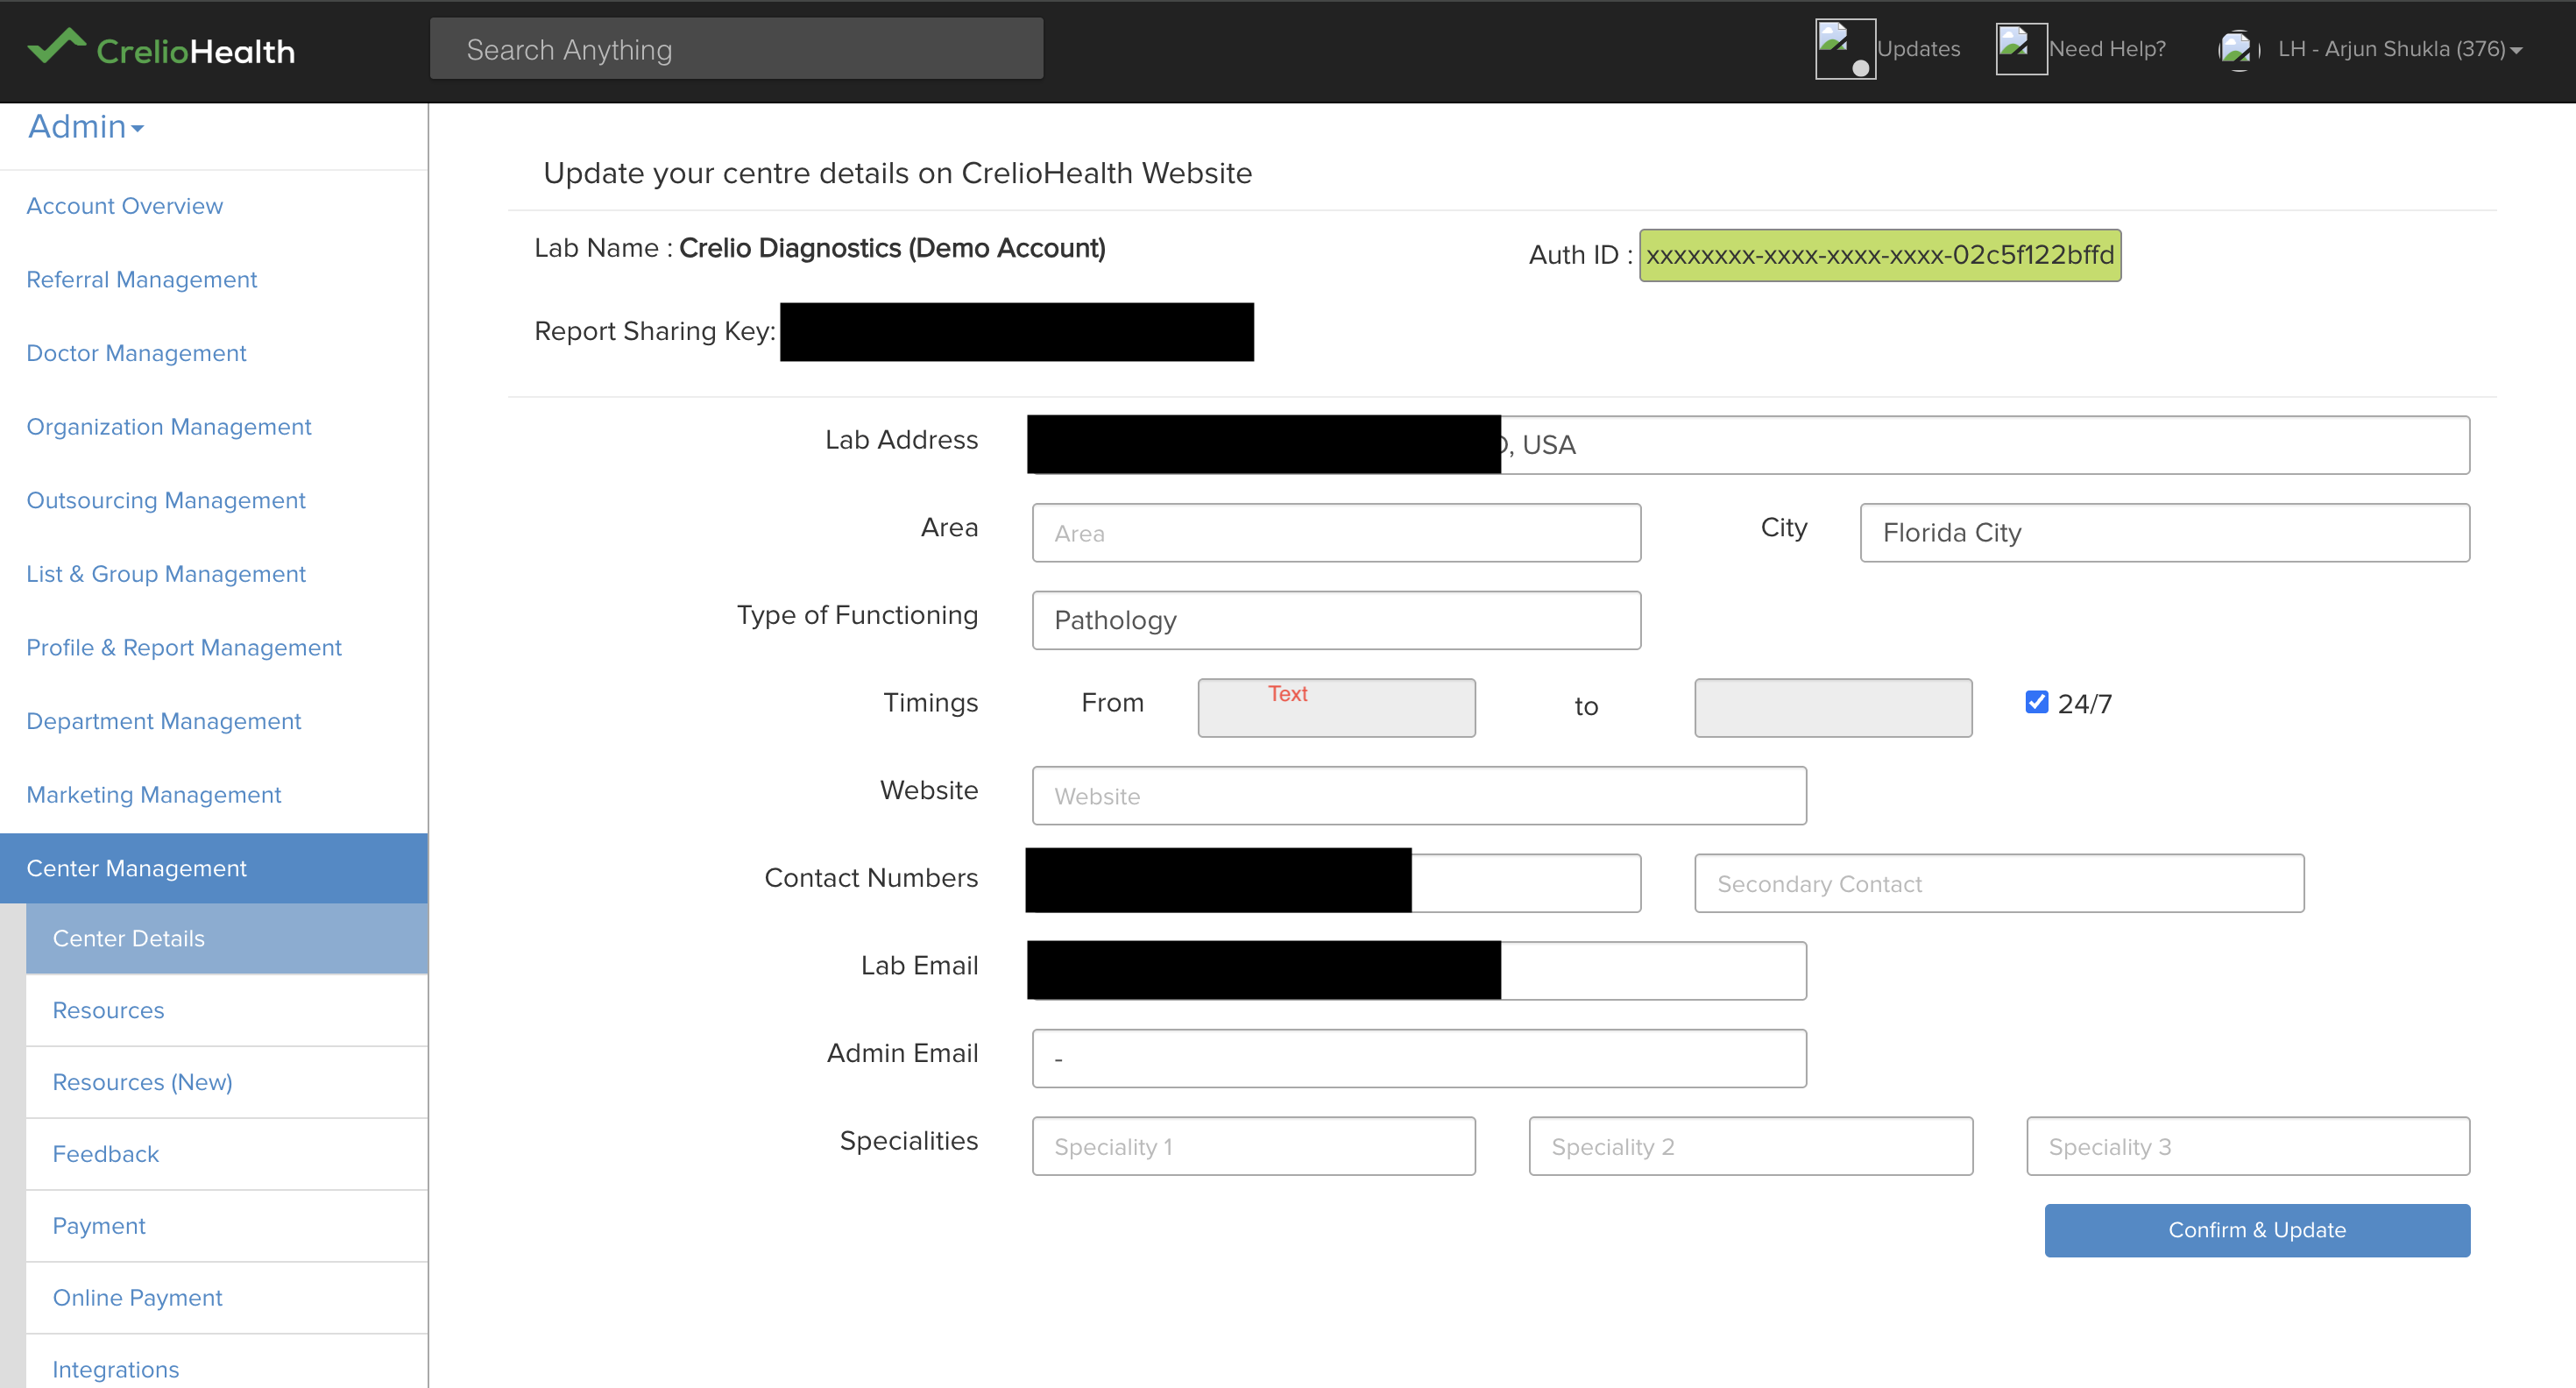The width and height of the screenshot is (2576, 1388).
Task: Open Profile & Report Management
Action: [184, 647]
